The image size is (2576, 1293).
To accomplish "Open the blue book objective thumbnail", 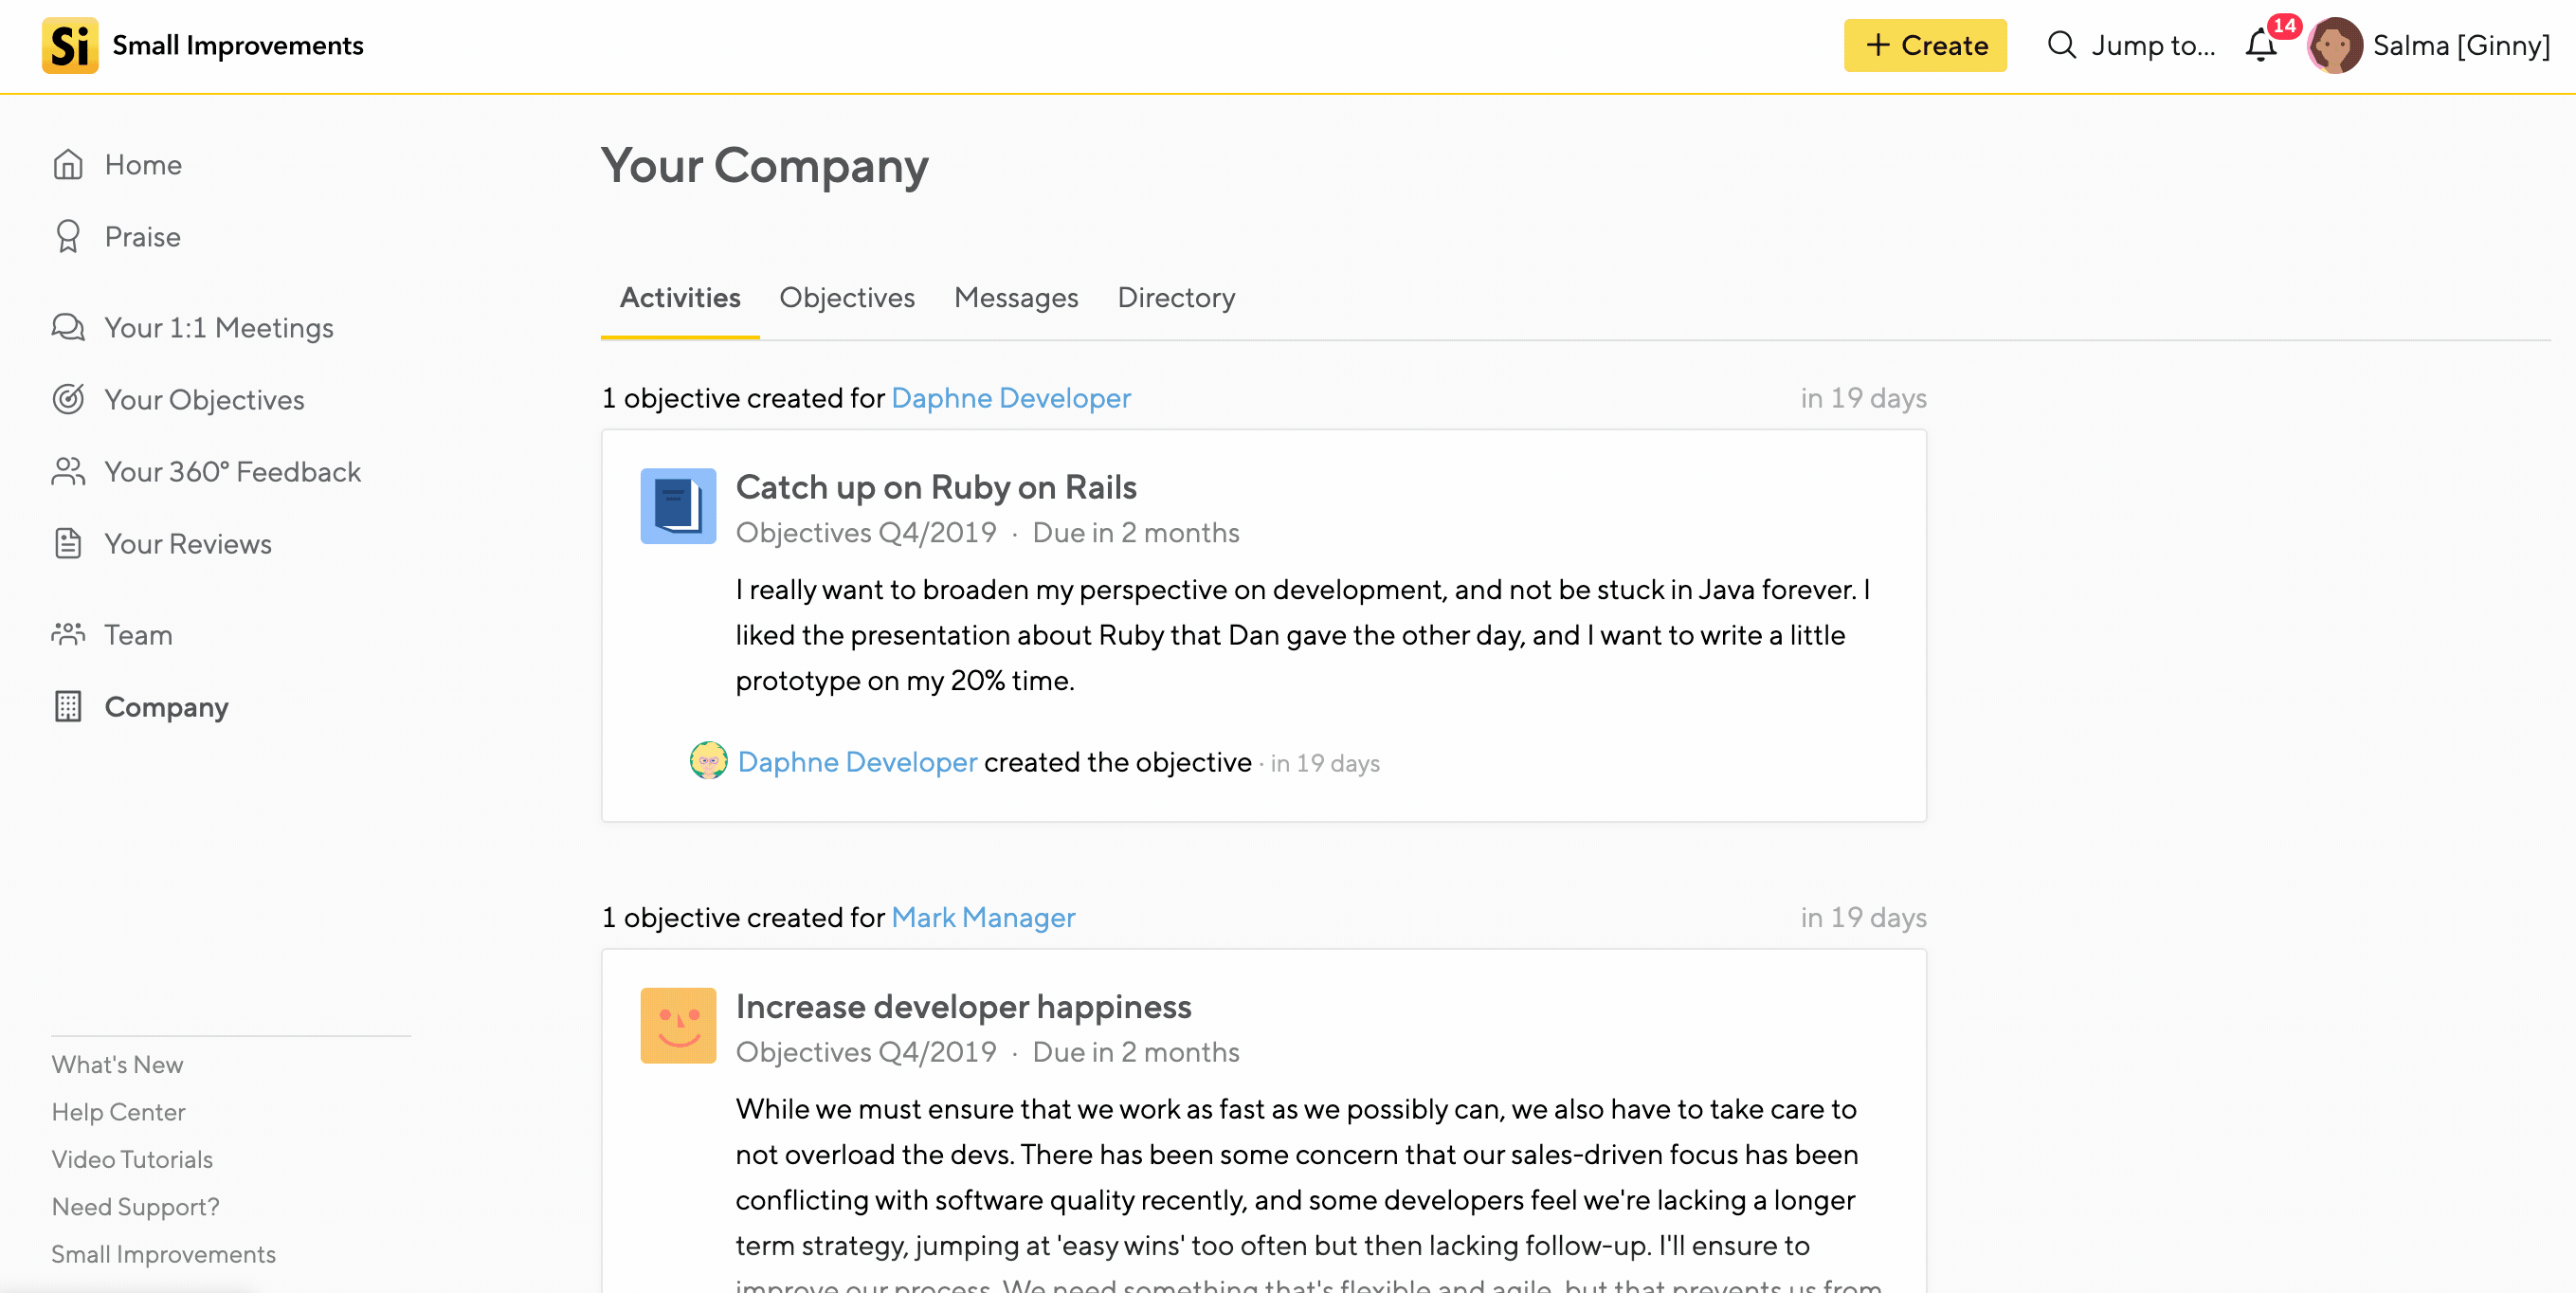I will [678, 506].
